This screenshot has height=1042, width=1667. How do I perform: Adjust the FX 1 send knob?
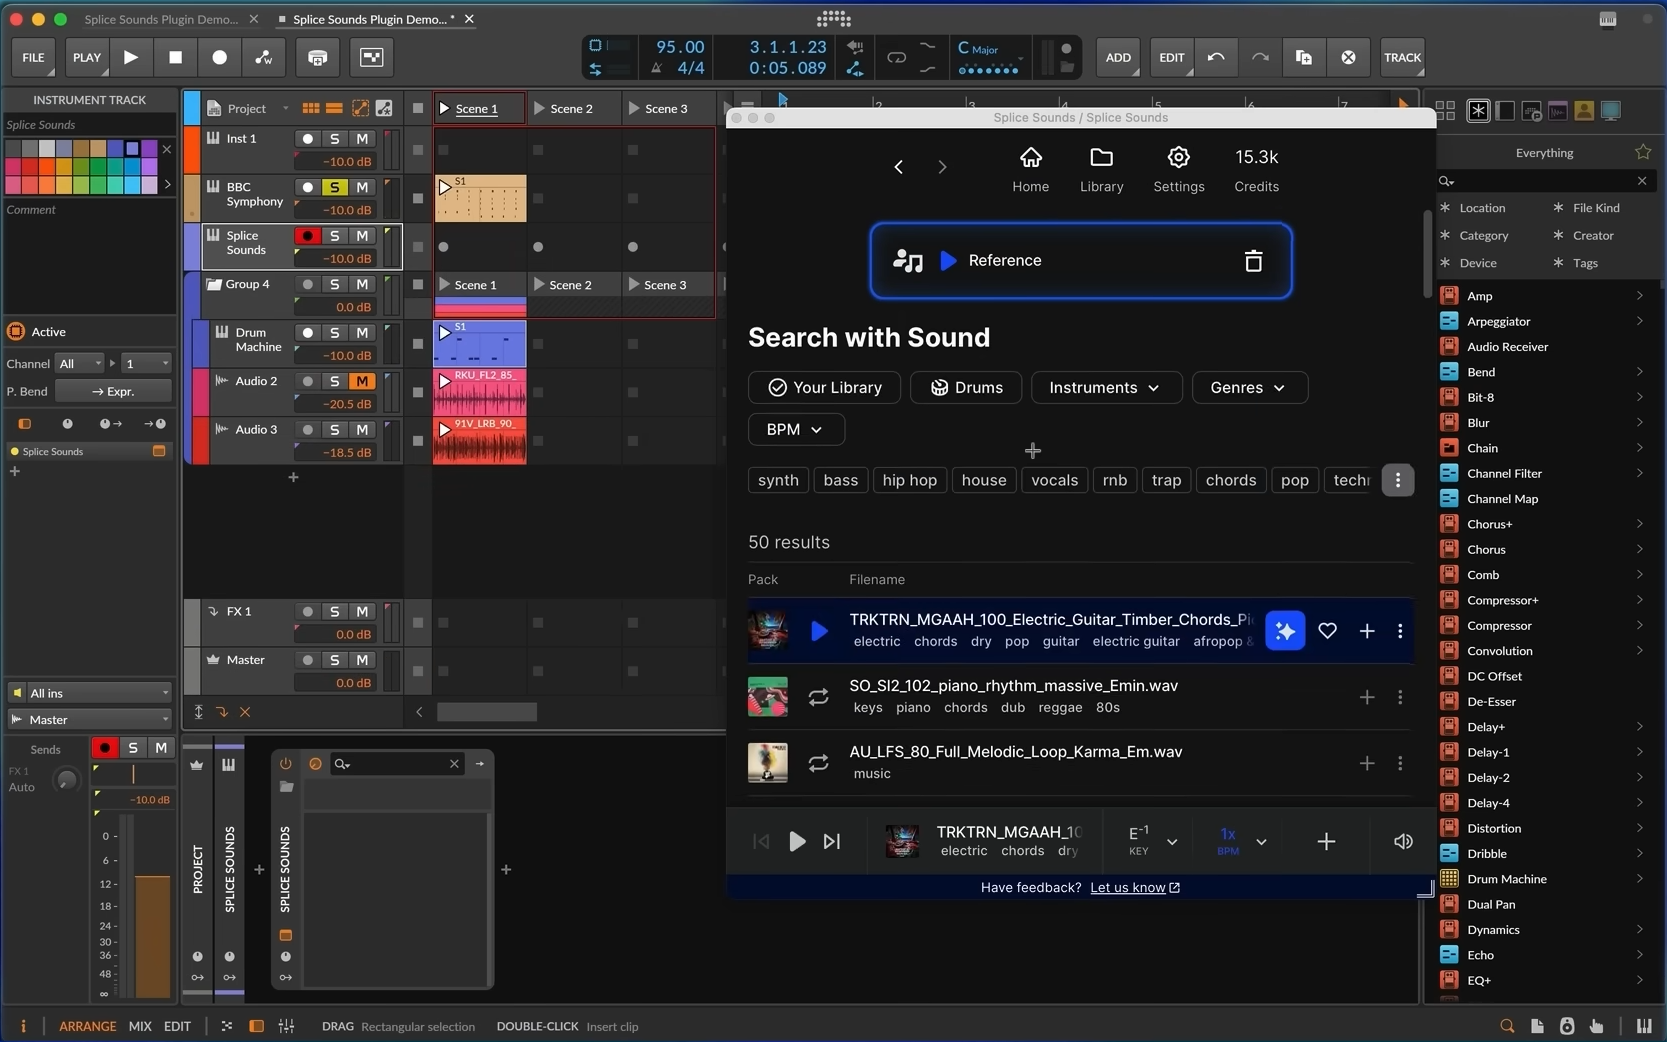pos(66,780)
